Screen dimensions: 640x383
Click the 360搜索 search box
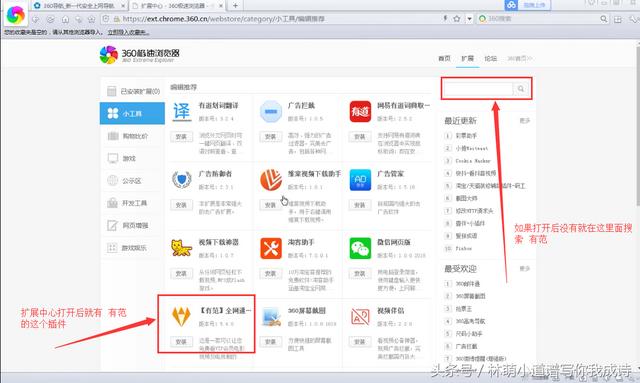pyautogui.click(x=543, y=18)
